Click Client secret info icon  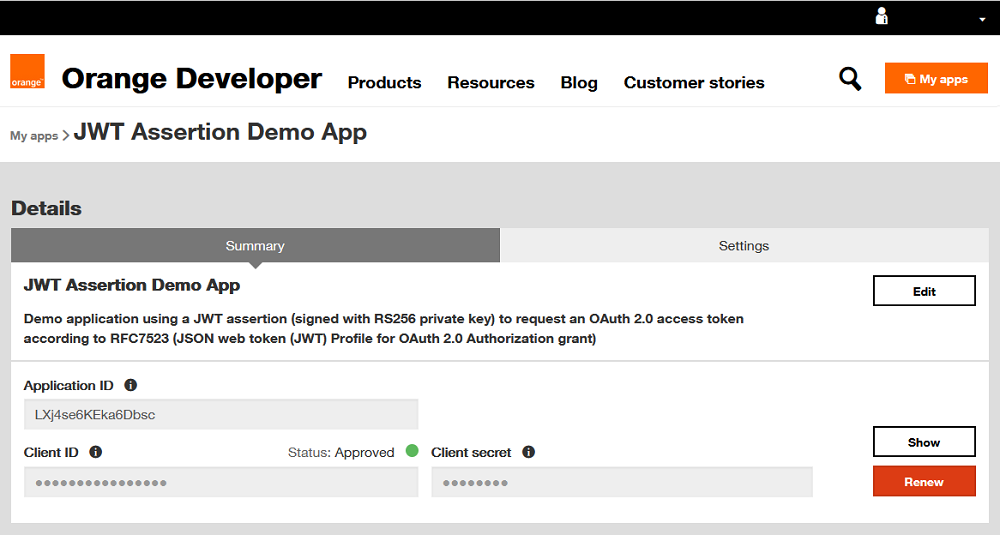coord(529,452)
